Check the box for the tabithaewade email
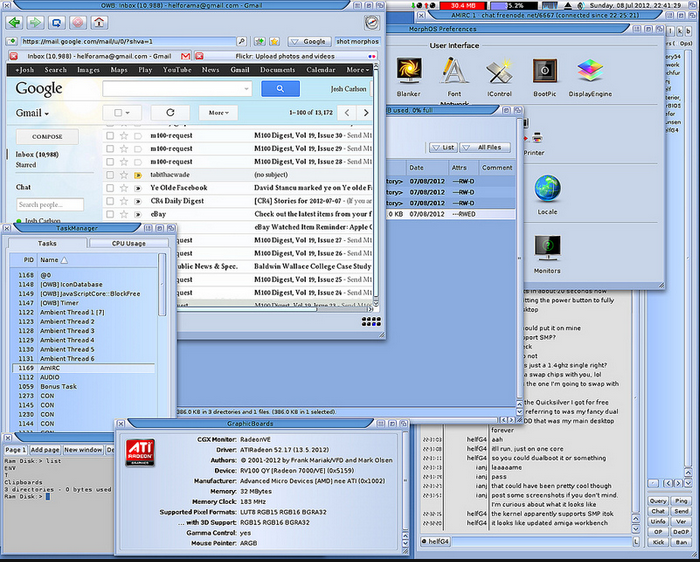 coord(110,175)
